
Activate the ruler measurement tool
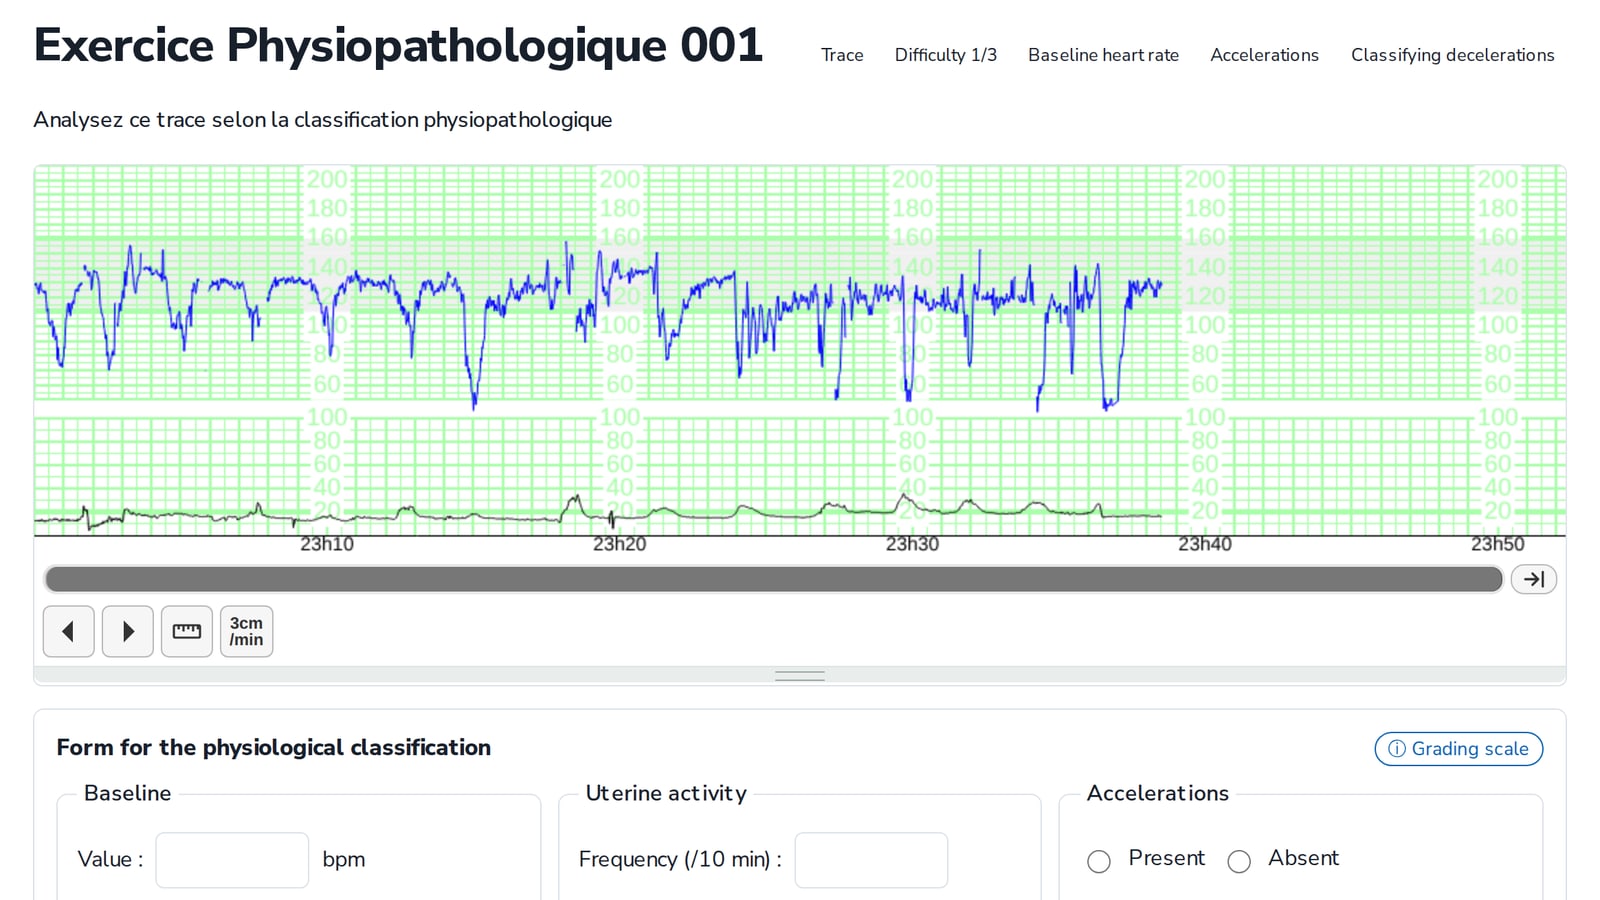pyautogui.click(x=187, y=631)
